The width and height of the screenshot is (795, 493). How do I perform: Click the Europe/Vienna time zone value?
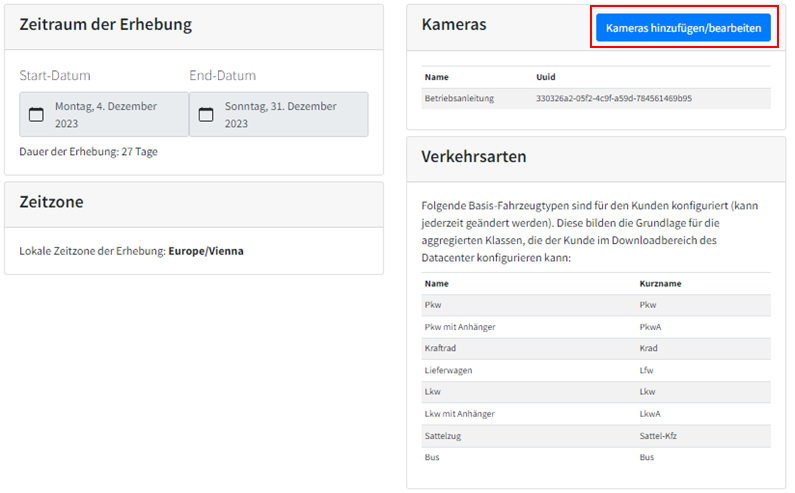pos(206,251)
